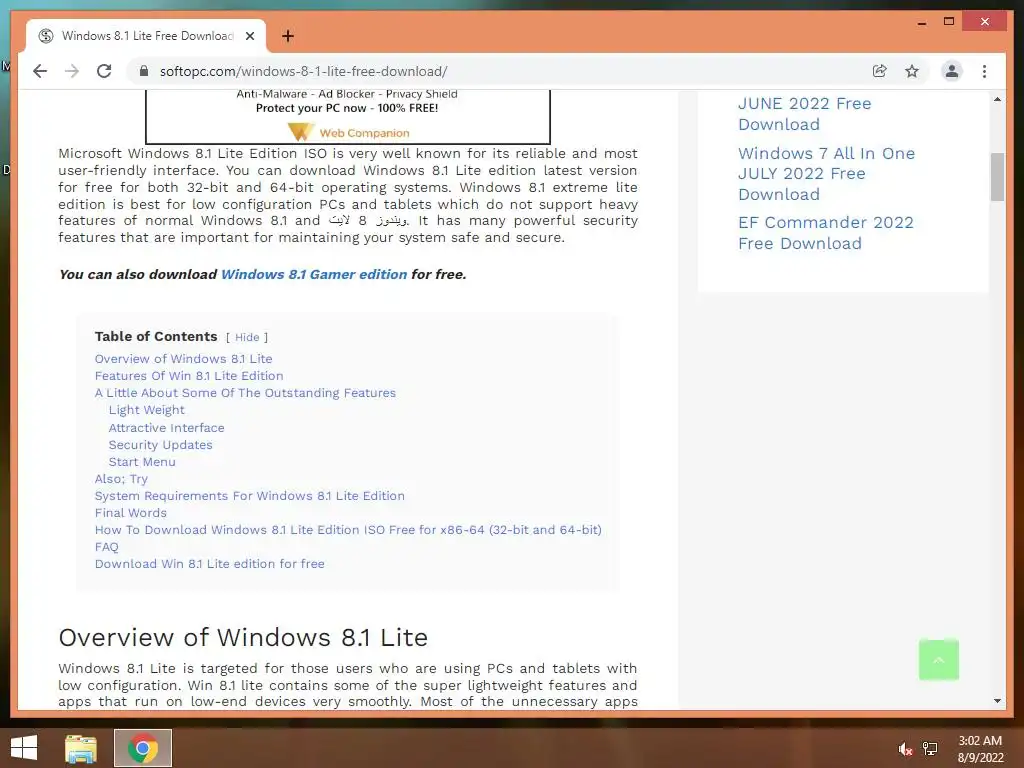Jump to the Start Menu section
The image size is (1024, 768).
coord(142,462)
